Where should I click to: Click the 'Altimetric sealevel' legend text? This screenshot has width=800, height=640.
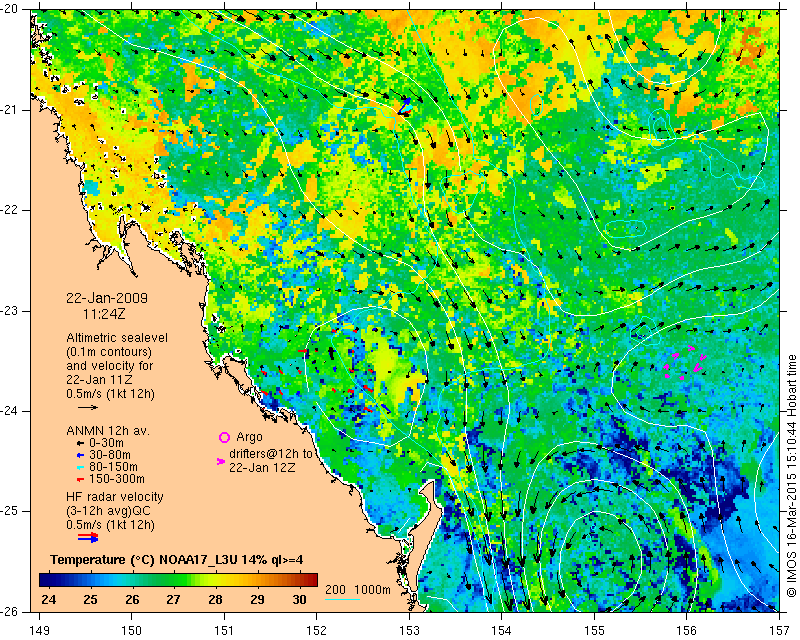pyautogui.click(x=117, y=338)
